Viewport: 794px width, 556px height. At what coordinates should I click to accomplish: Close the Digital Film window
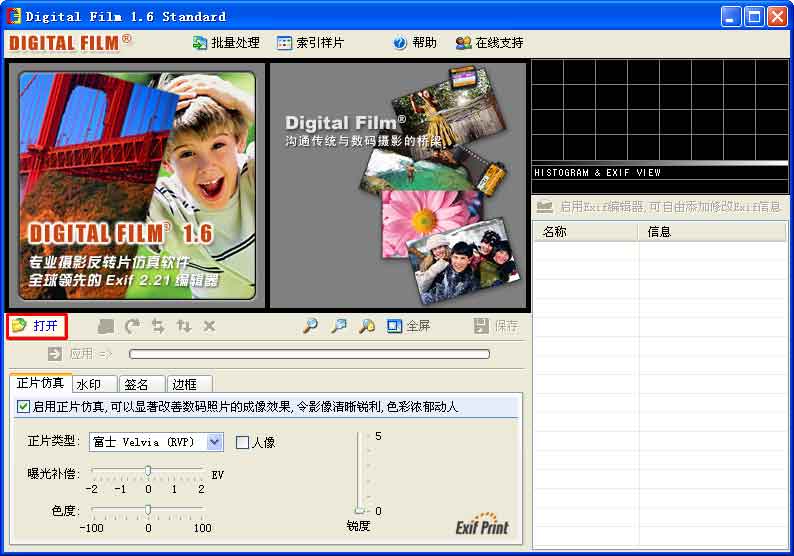click(x=777, y=17)
